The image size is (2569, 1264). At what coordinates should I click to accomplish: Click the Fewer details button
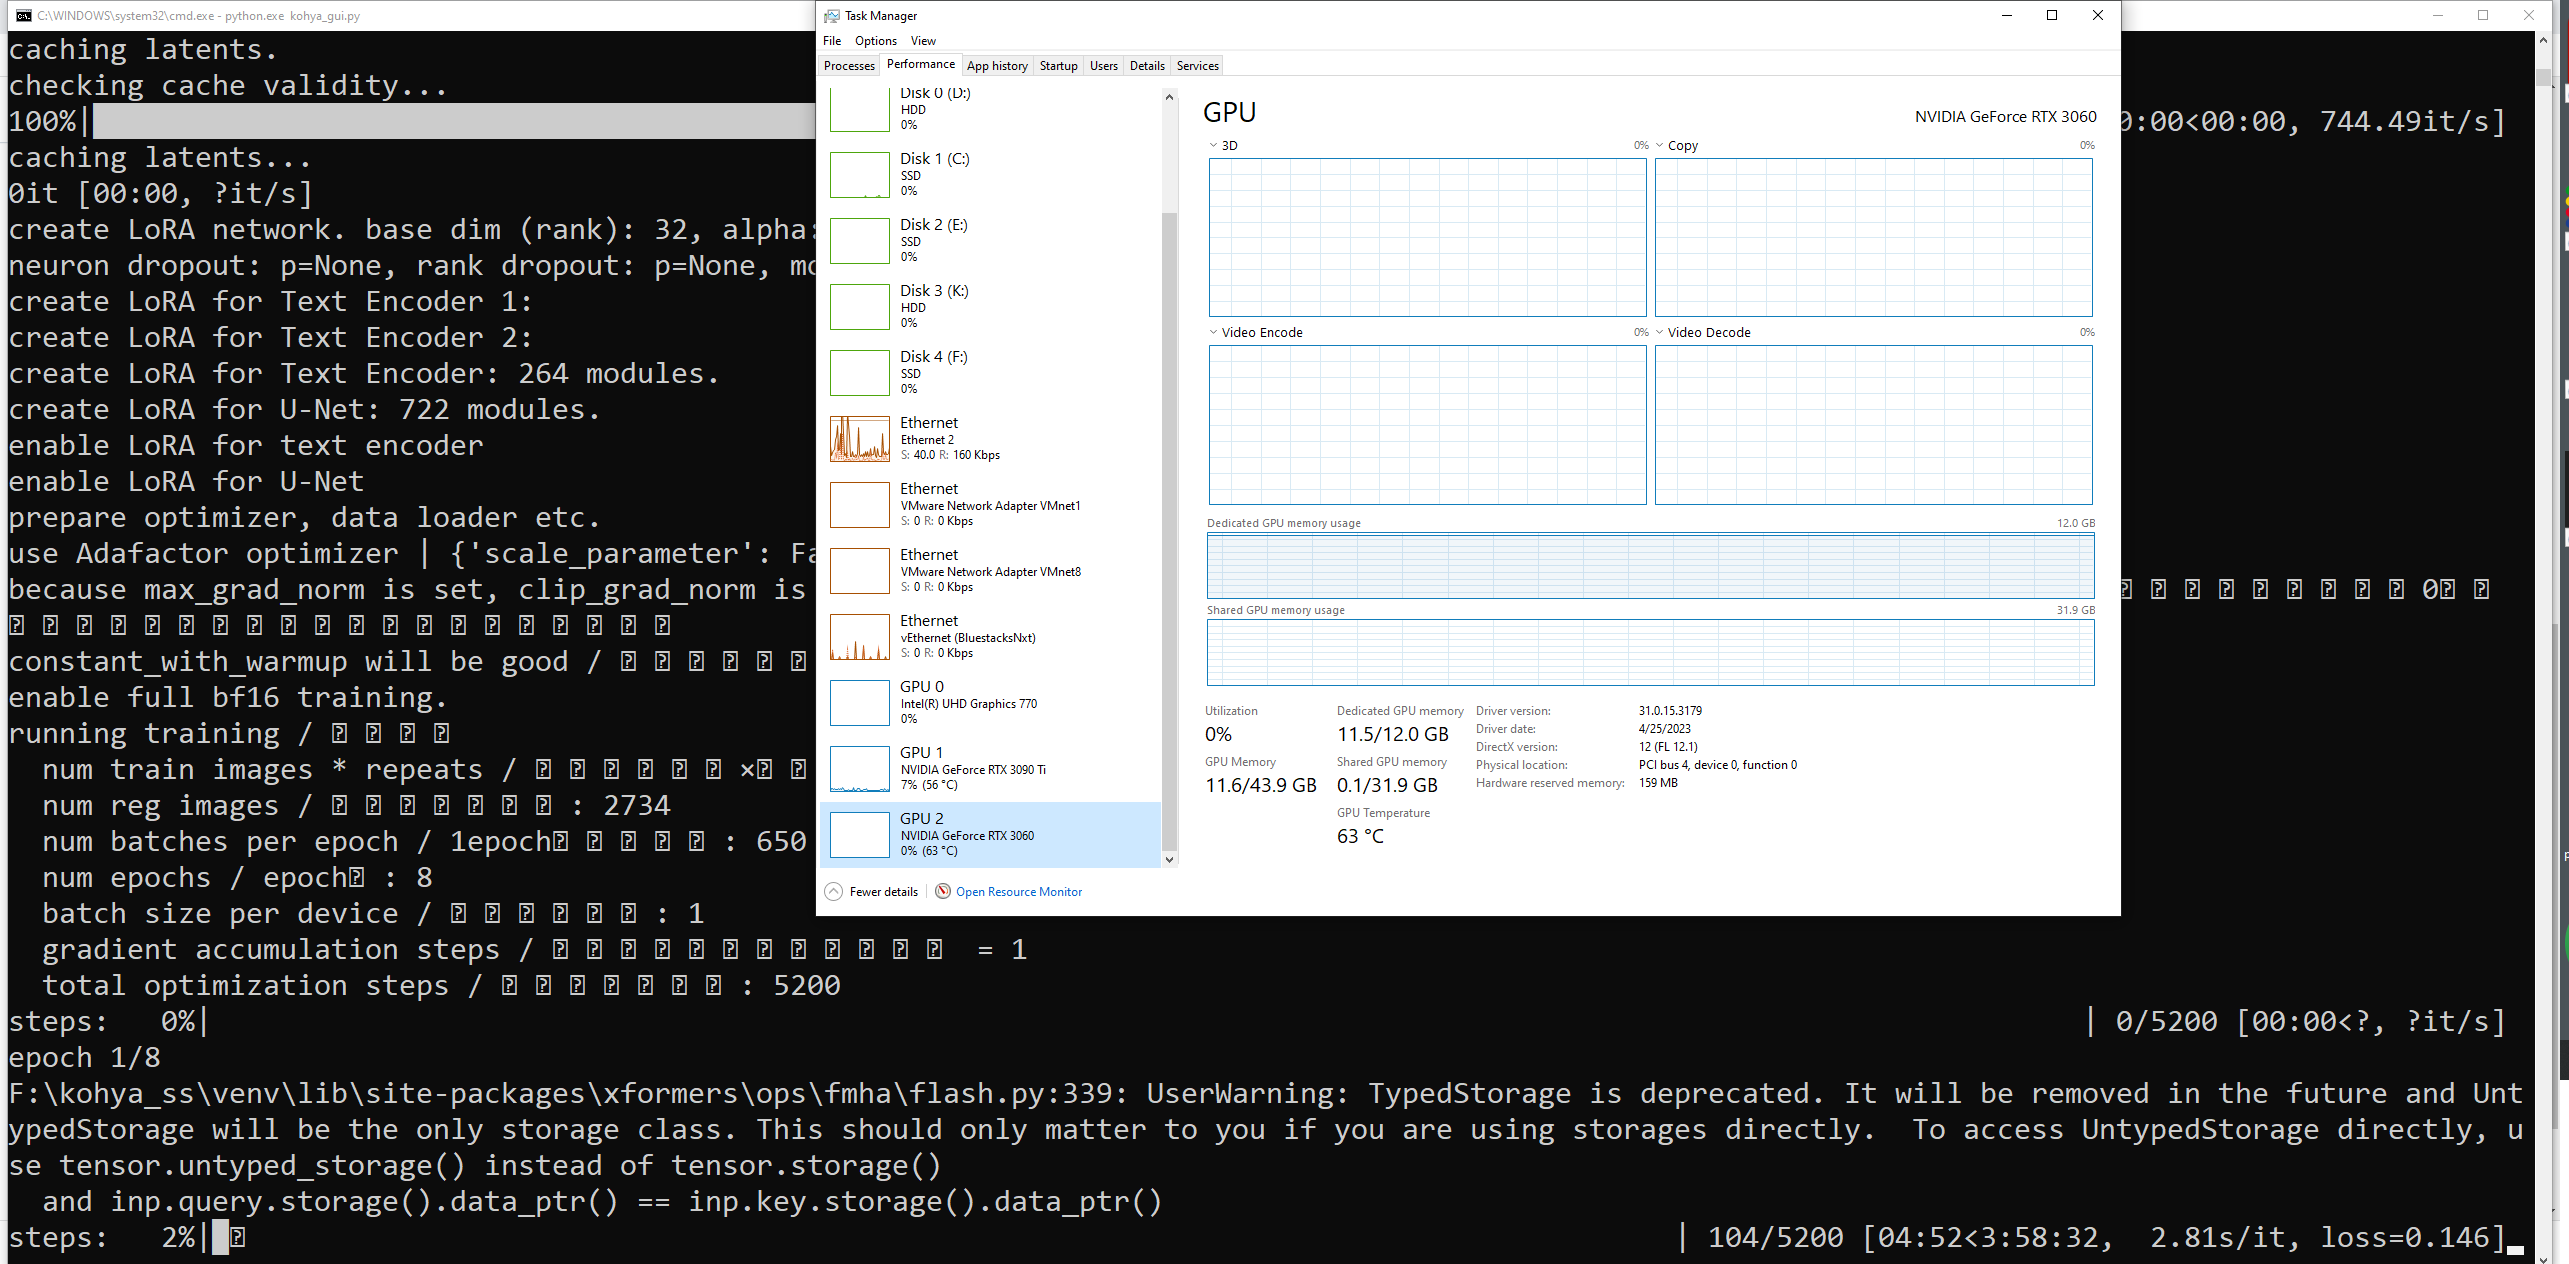tap(871, 891)
